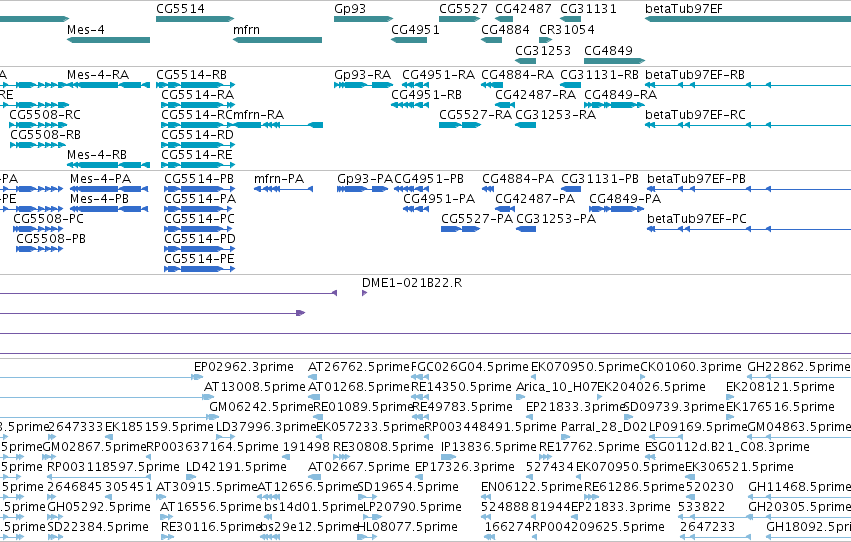Select transcript CG5514-RE

[x=198, y=165]
